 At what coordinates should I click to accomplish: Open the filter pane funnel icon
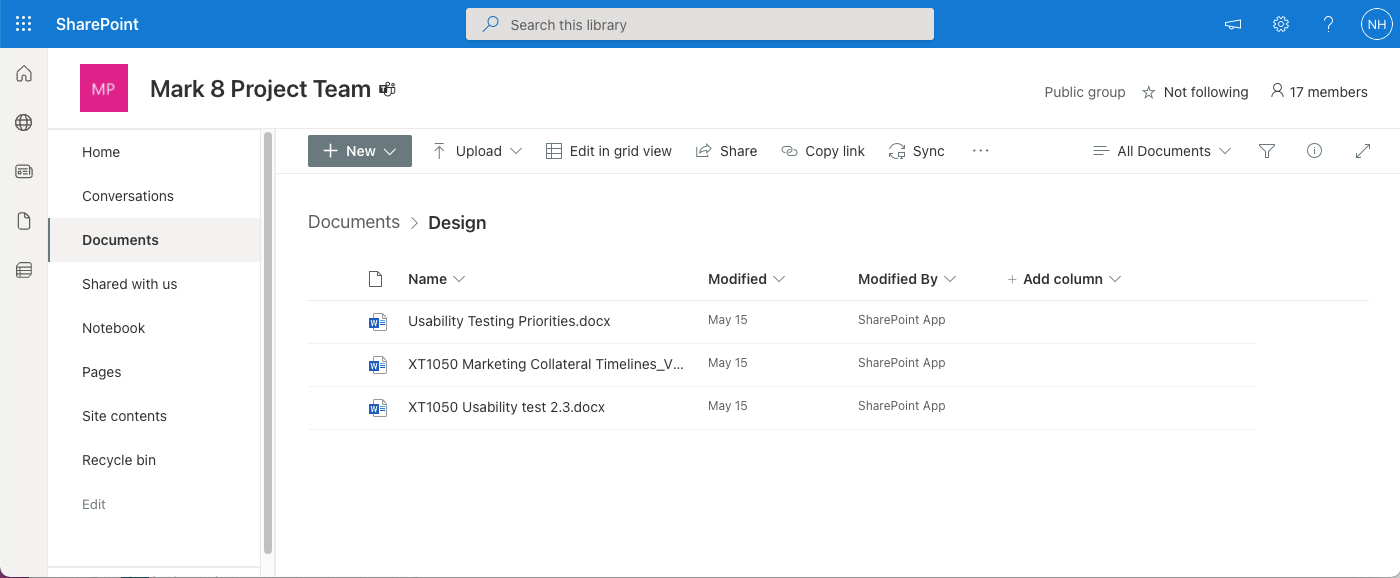(1267, 151)
